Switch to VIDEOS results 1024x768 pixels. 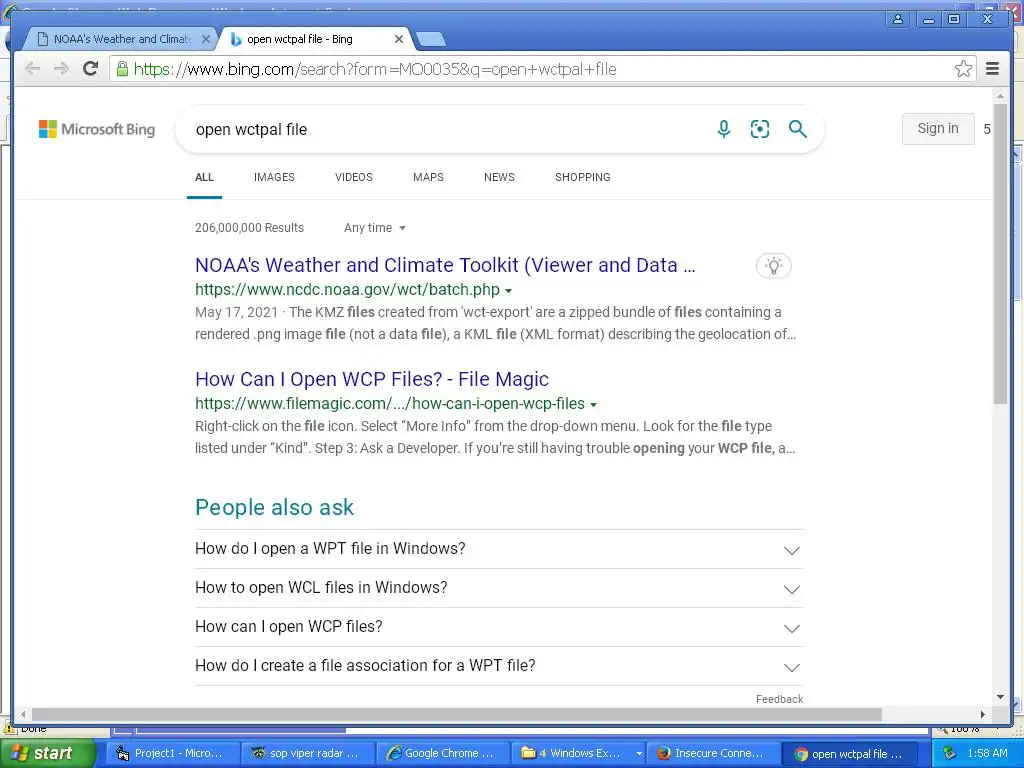point(354,177)
